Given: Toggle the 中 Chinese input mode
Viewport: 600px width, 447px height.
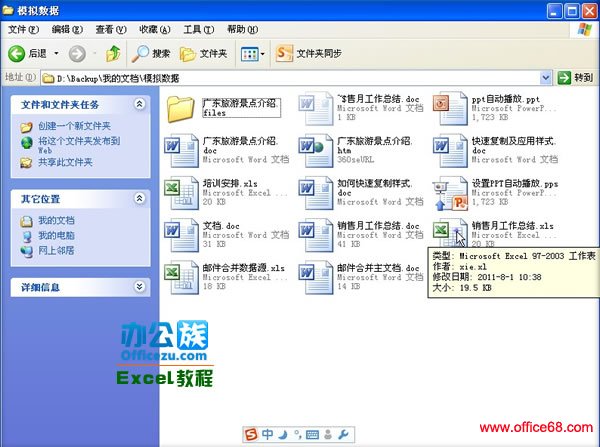Looking at the screenshot, I should [268, 434].
